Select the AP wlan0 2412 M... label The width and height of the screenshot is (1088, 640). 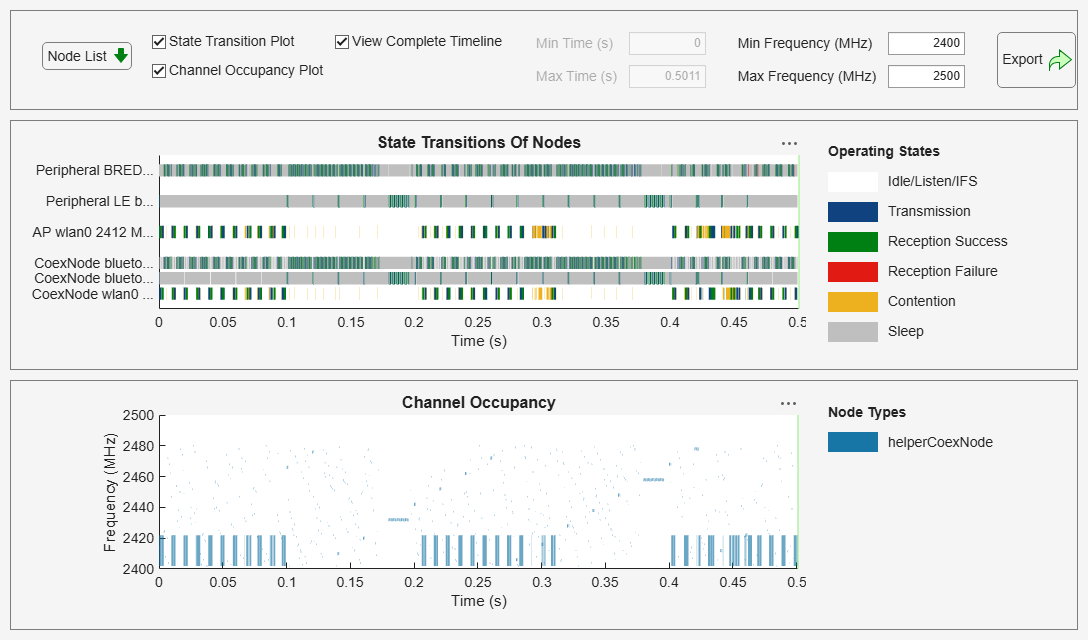[92, 233]
